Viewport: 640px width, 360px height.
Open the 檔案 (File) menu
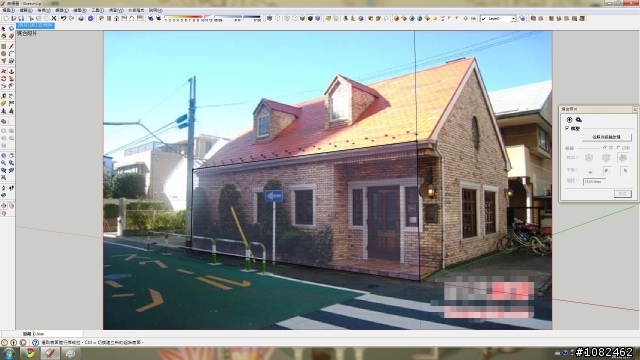click(9, 10)
